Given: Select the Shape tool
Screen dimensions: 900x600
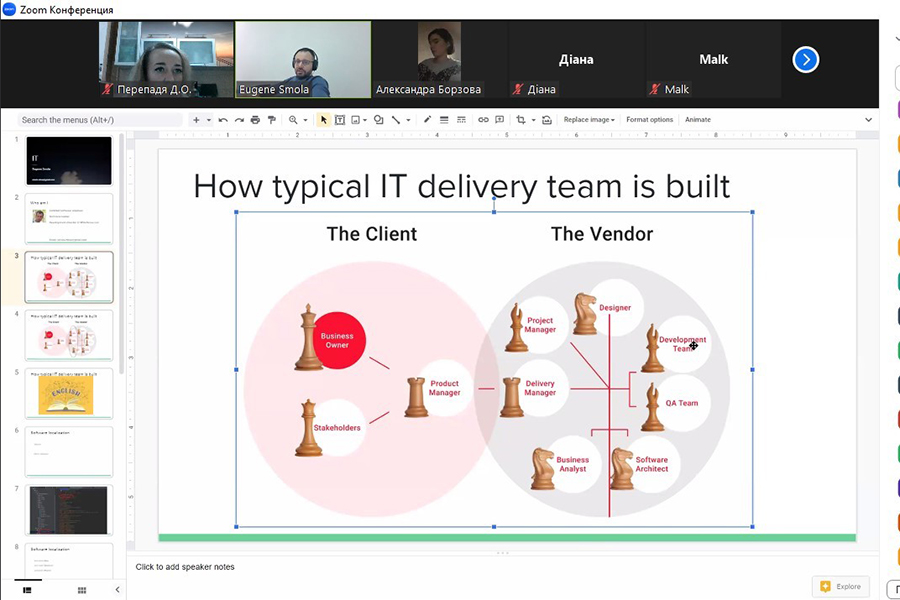Looking at the screenshot, I should click(378, 119).
